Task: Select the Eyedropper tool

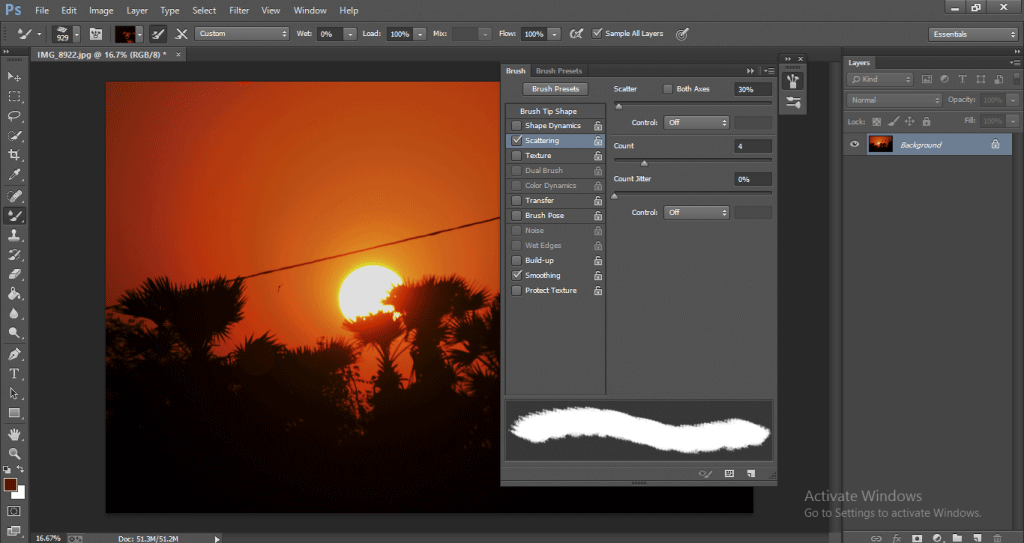Action: pyautogui.click(x=14, y=175)
